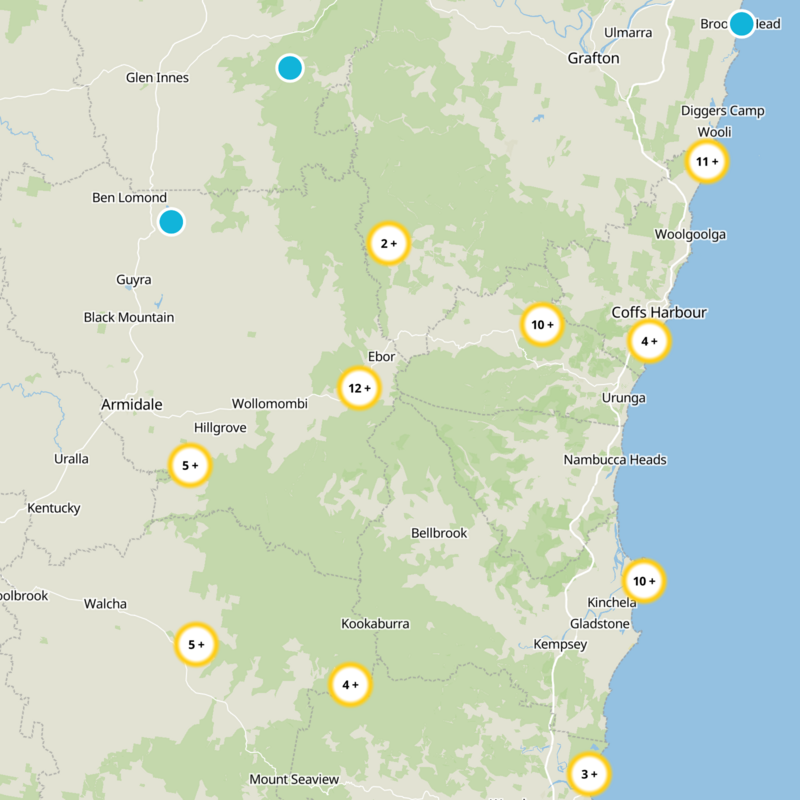The width and height of the screenshot is (800, 800).
Task: Click the Ebor label
Action: pyautogui.click(x=381, y=357)
